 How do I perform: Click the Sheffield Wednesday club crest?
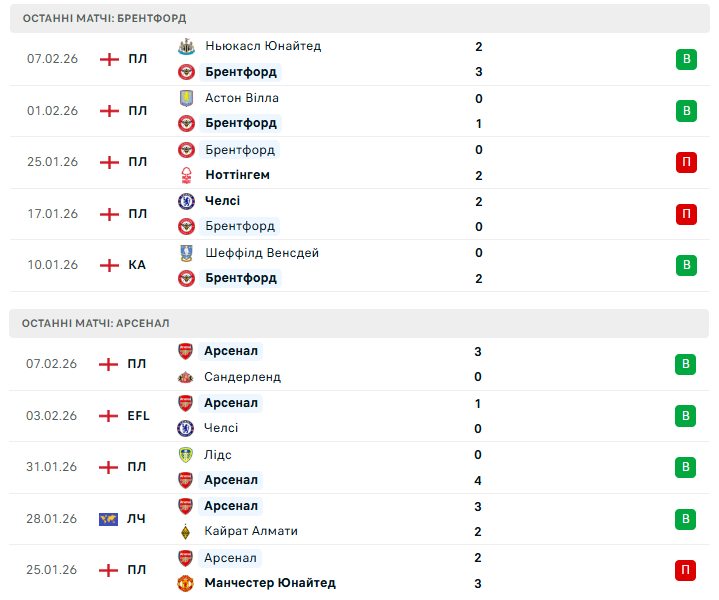(186, 253)
